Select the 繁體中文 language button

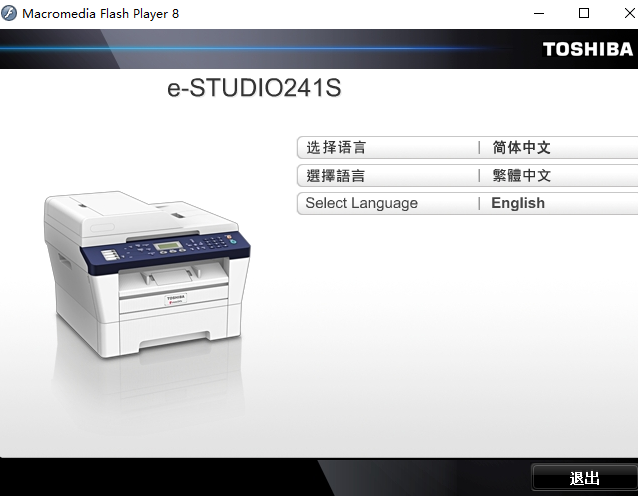coord(468,175)
